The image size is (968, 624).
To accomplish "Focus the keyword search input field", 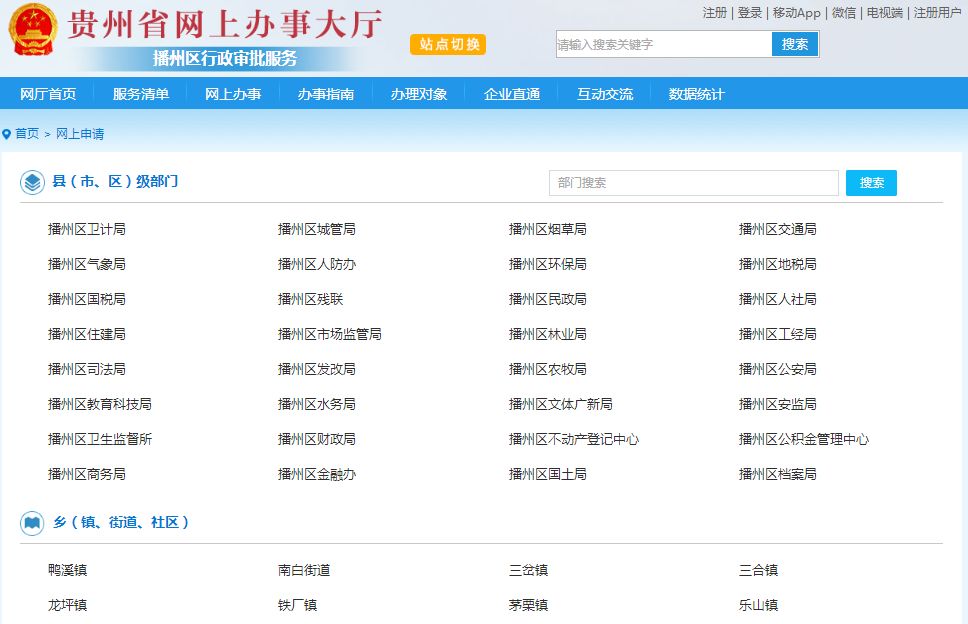I will pyautogui.click(x=664, y=44).
